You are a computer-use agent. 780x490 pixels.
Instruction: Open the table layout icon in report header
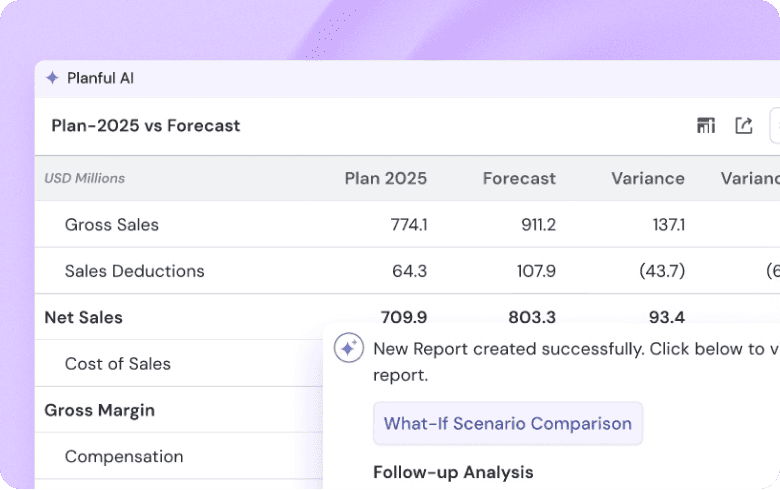coord(706,125)
